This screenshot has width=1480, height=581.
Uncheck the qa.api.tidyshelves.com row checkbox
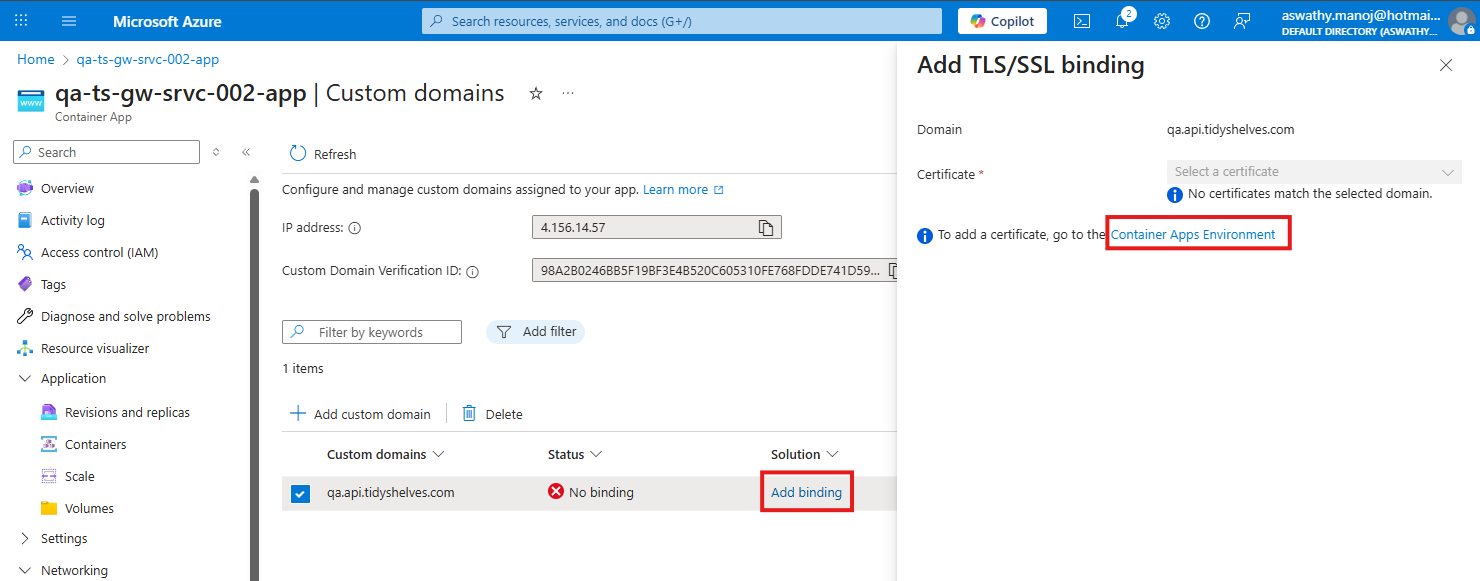[300, 493]
